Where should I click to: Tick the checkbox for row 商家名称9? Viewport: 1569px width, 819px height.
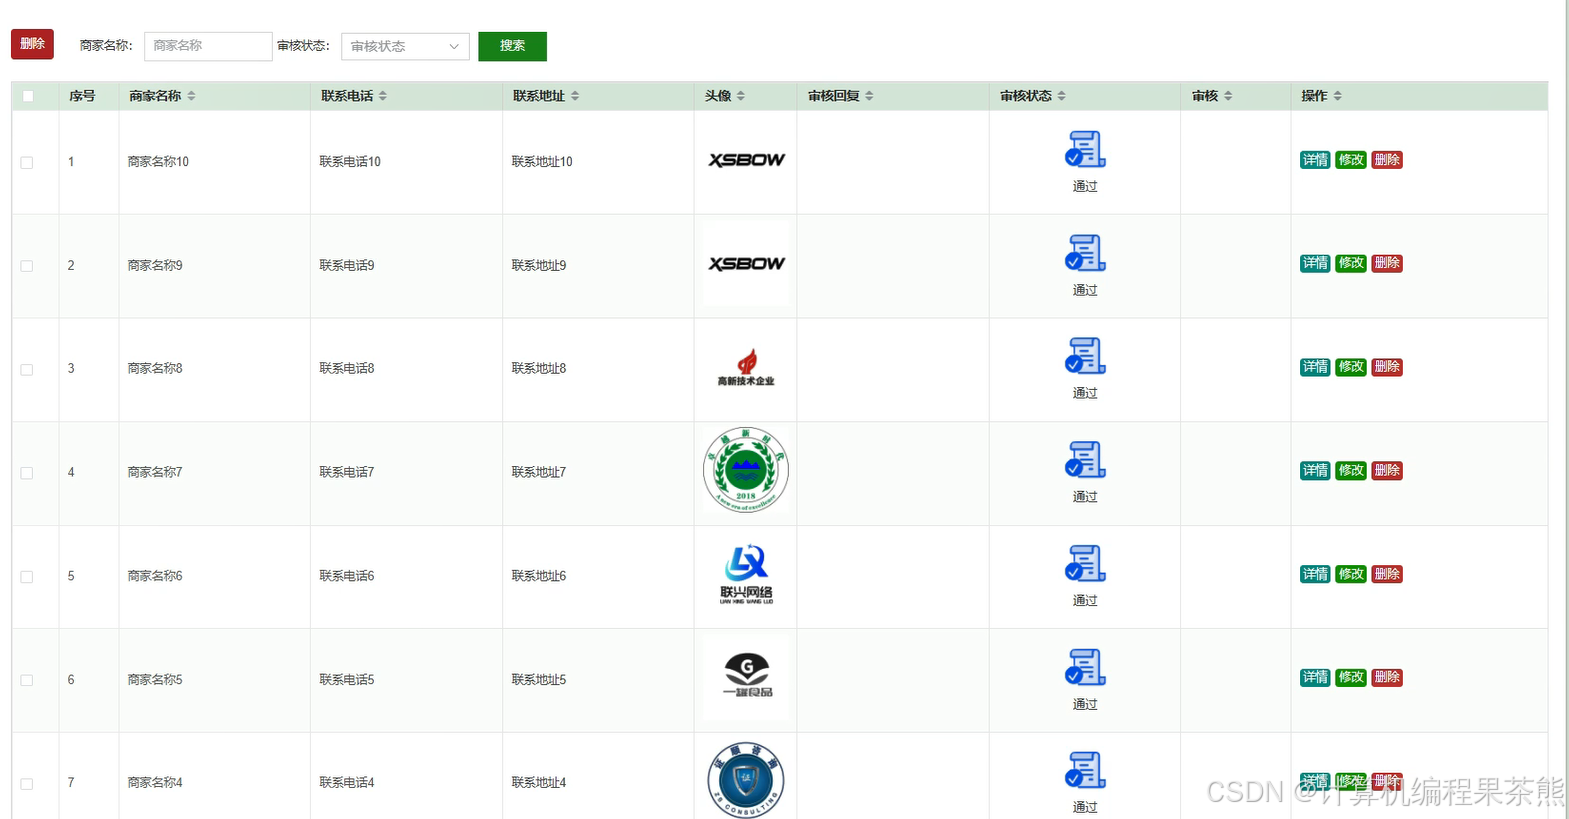27,266
